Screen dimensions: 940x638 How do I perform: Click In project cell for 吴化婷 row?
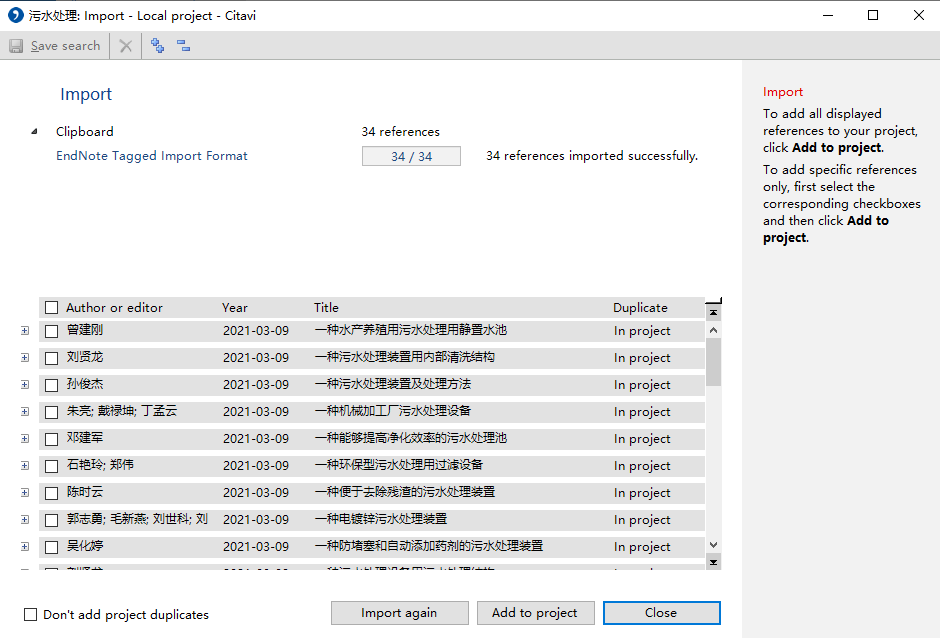coord(642,547)
